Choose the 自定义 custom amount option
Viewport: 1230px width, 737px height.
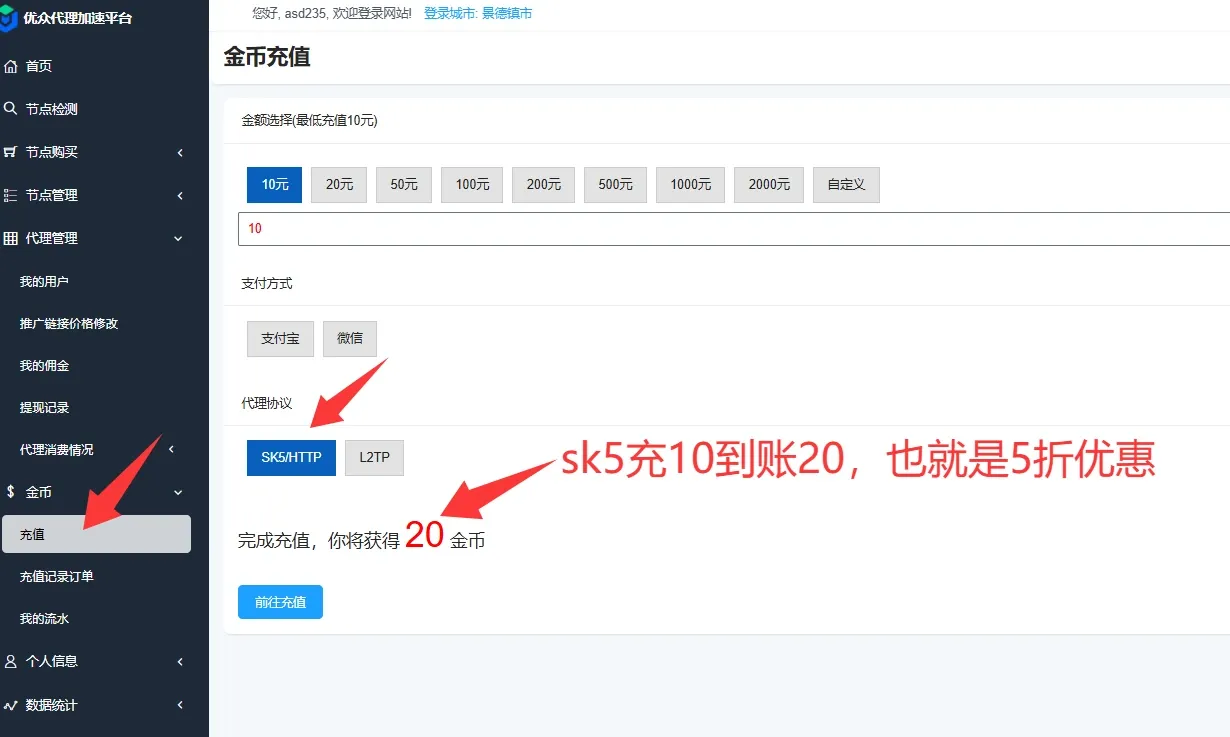tap(846, 185)
